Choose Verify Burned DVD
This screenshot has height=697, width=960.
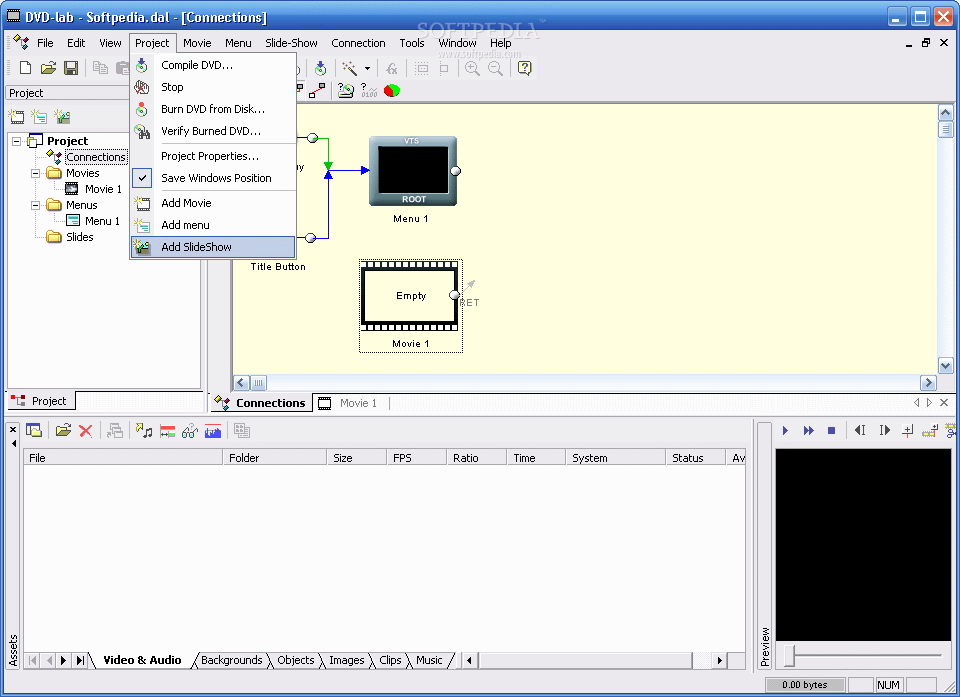(213, 131)
